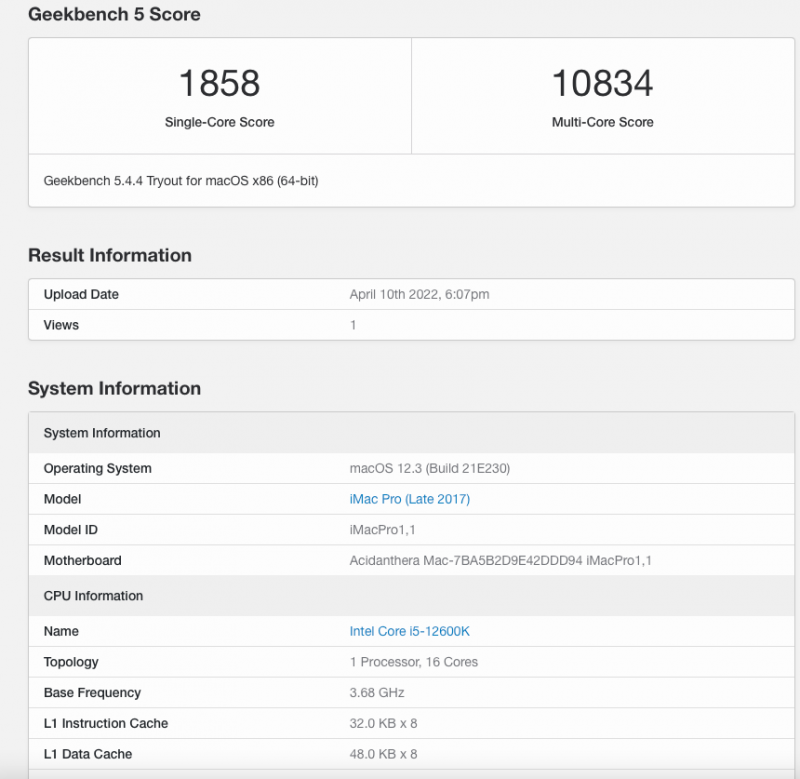Viewport: 800px width, 779px height.
Task: Click the Single-Core Score label
Action: point(219,122)
